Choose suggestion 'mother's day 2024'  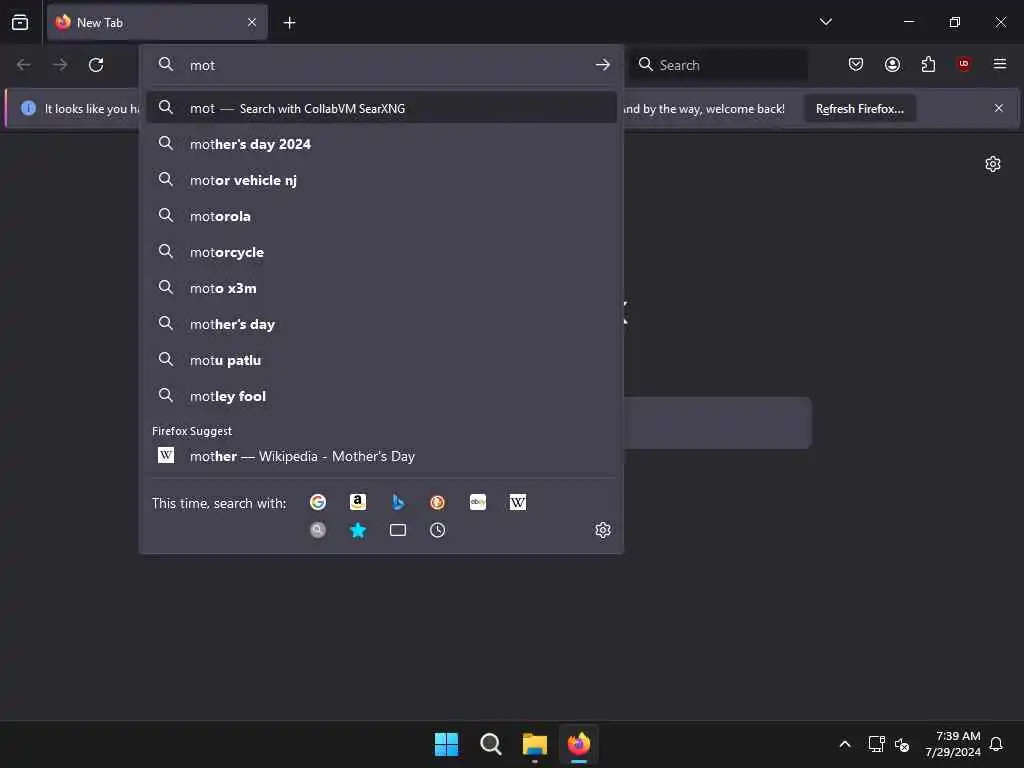pos(381,144)
